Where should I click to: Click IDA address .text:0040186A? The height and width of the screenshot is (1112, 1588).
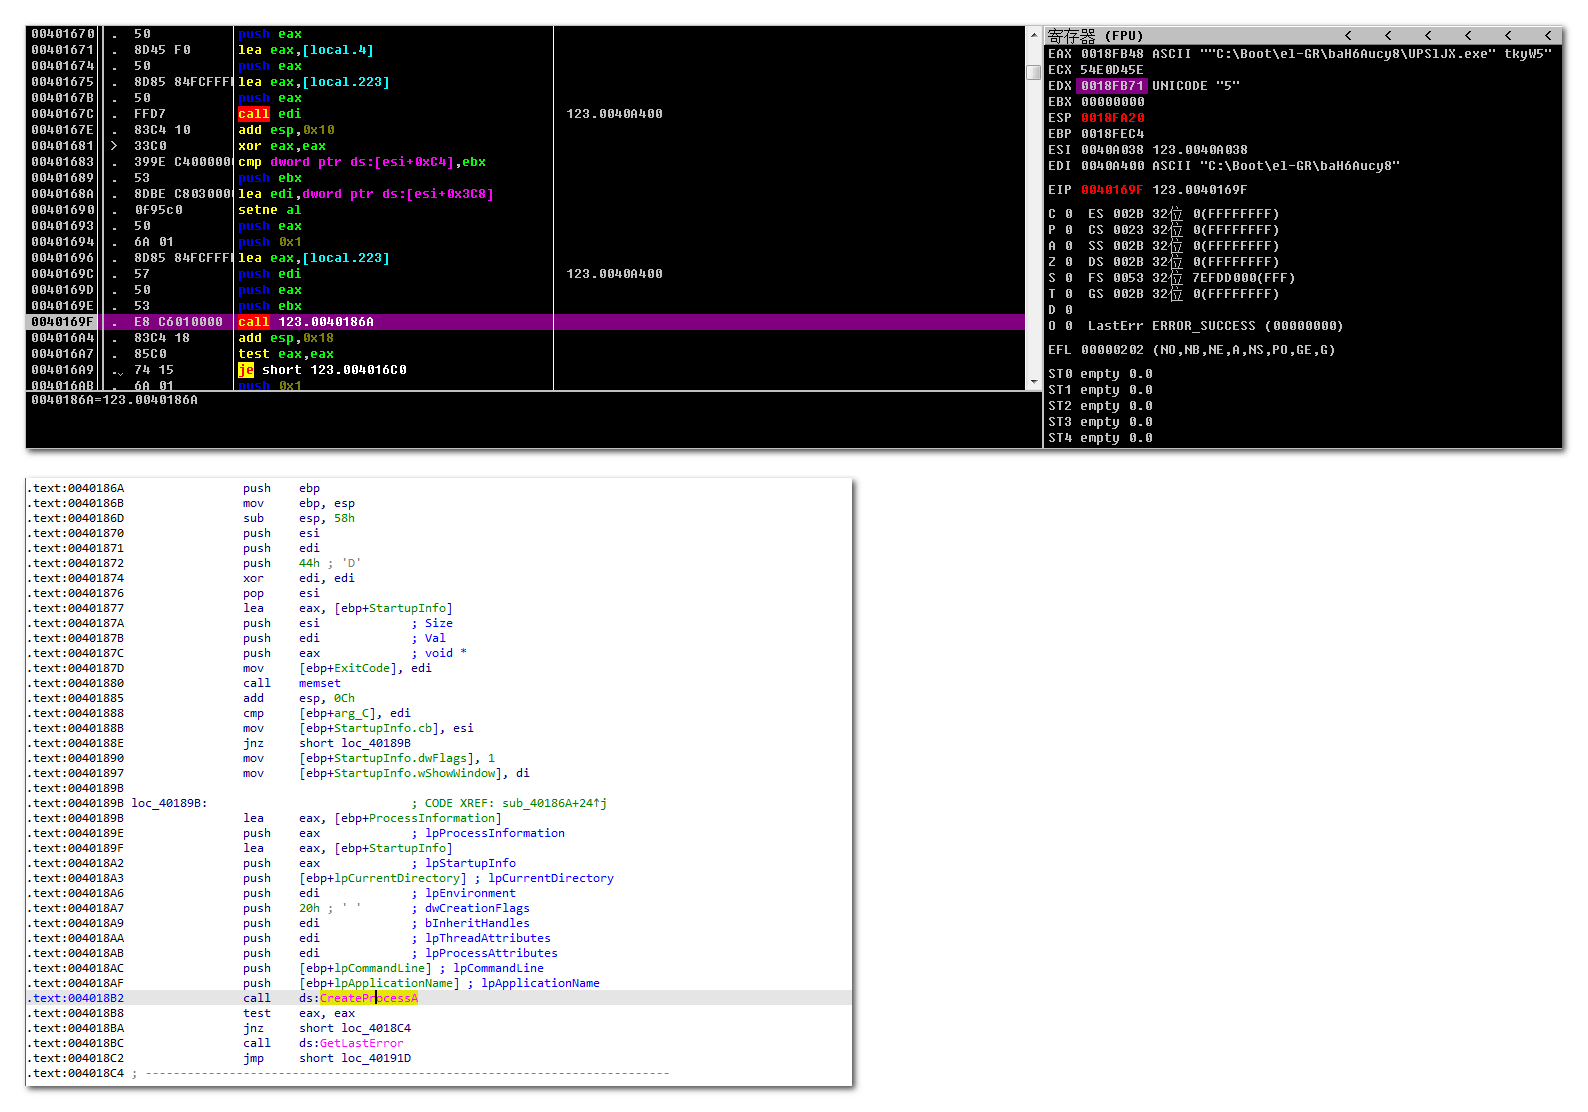[77, 488]
